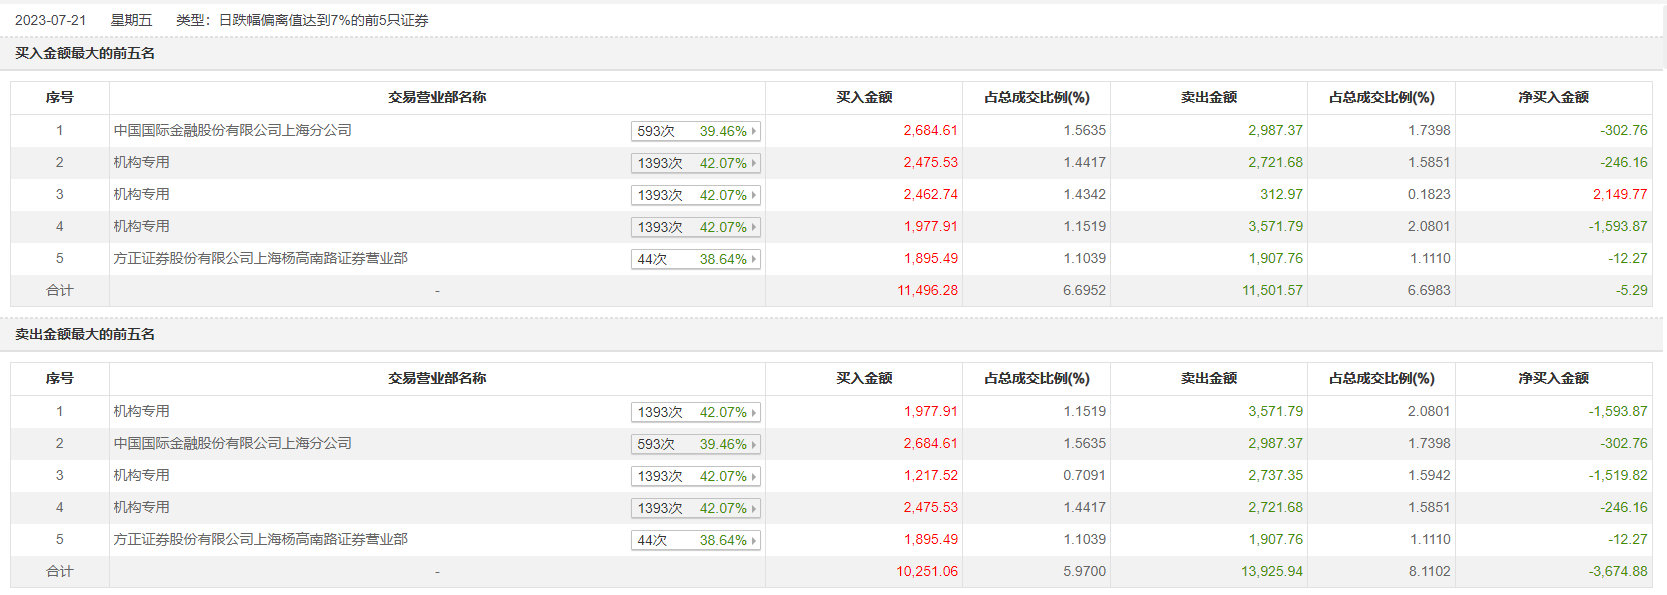This screenshot has width=1667, height=595.
Task: Expand 593次 stats arrow in top buy table
Action: point(754,131)
